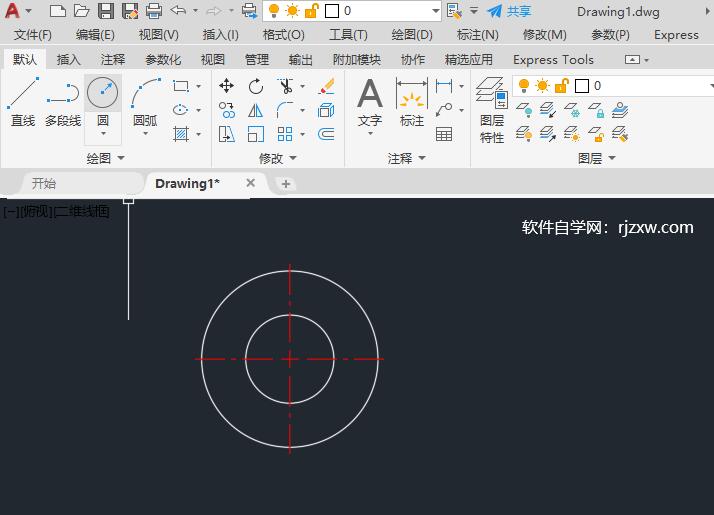The image size is (714, 515).
Task: Click the Leader annotation icon
Action: 444,110
